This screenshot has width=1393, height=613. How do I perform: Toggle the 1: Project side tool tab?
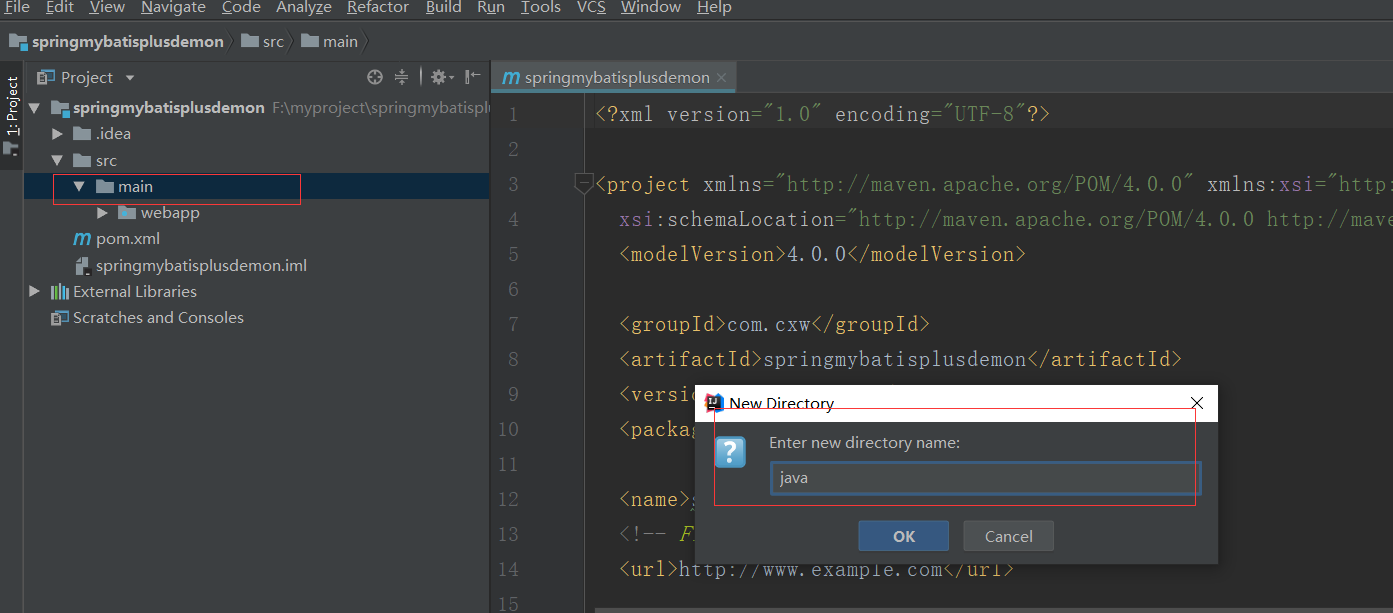[12, 106]
